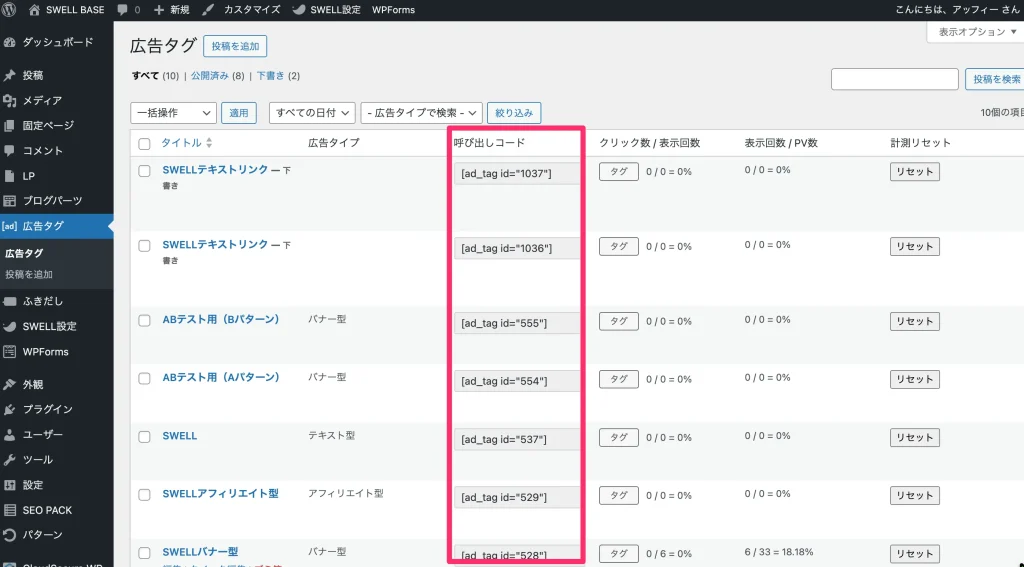Screen dimensions: 1024x567
Task: Select checkbox for ABテスト用（Aパターン）
Action: (x=144, y=378)
